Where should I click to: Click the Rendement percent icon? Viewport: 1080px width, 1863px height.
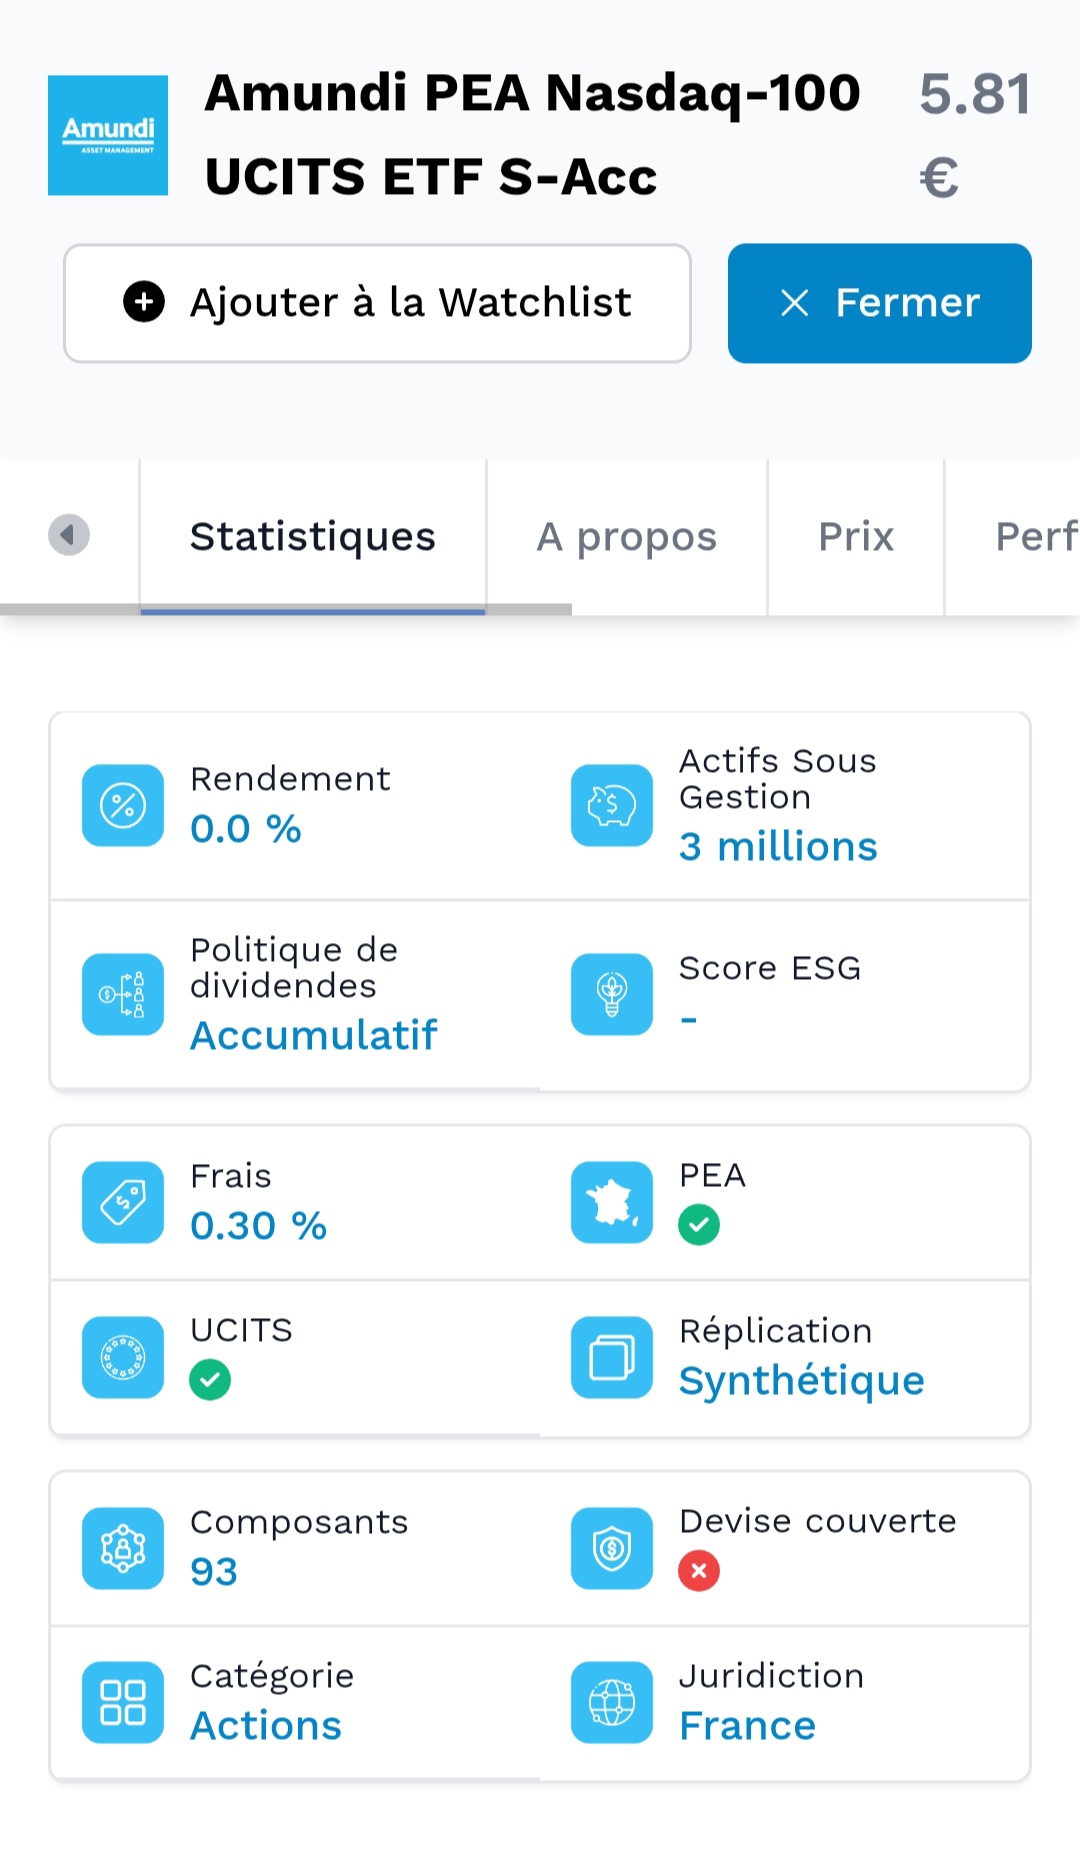click(123, 805)
